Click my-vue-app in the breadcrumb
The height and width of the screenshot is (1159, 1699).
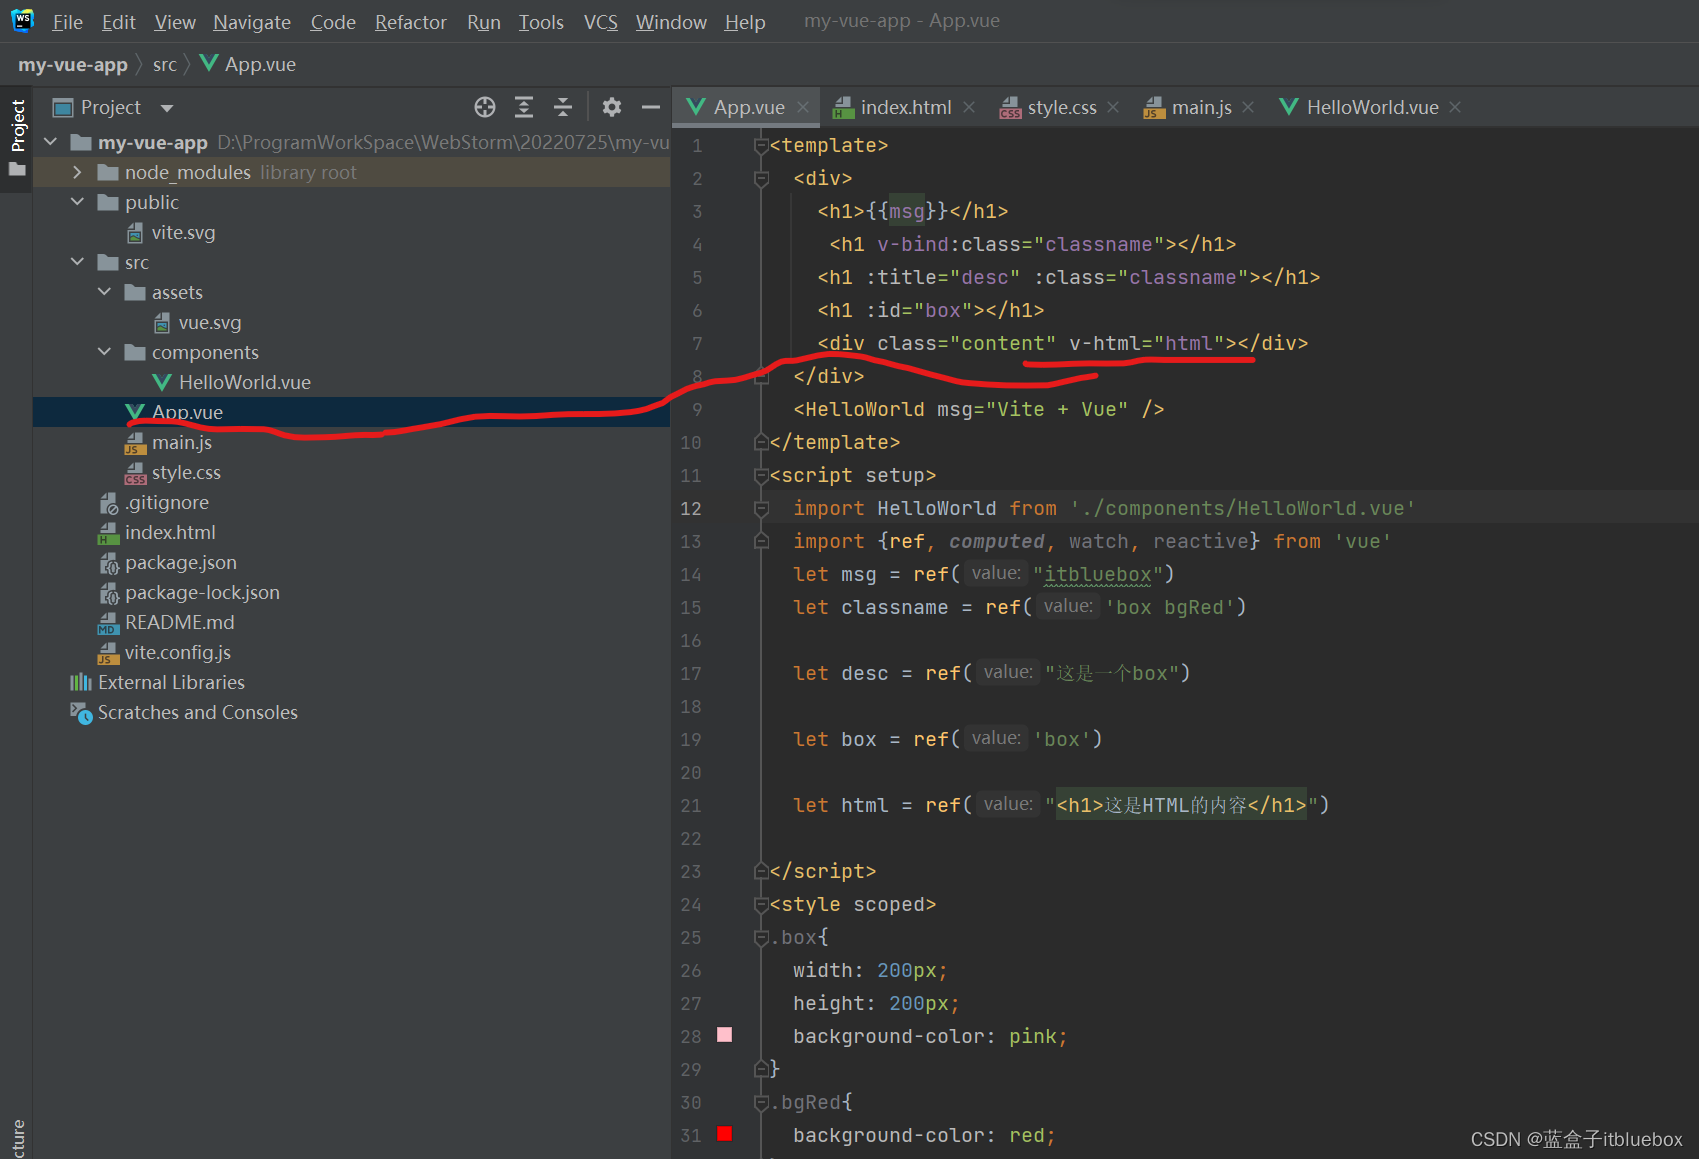(x=73, y=64)
